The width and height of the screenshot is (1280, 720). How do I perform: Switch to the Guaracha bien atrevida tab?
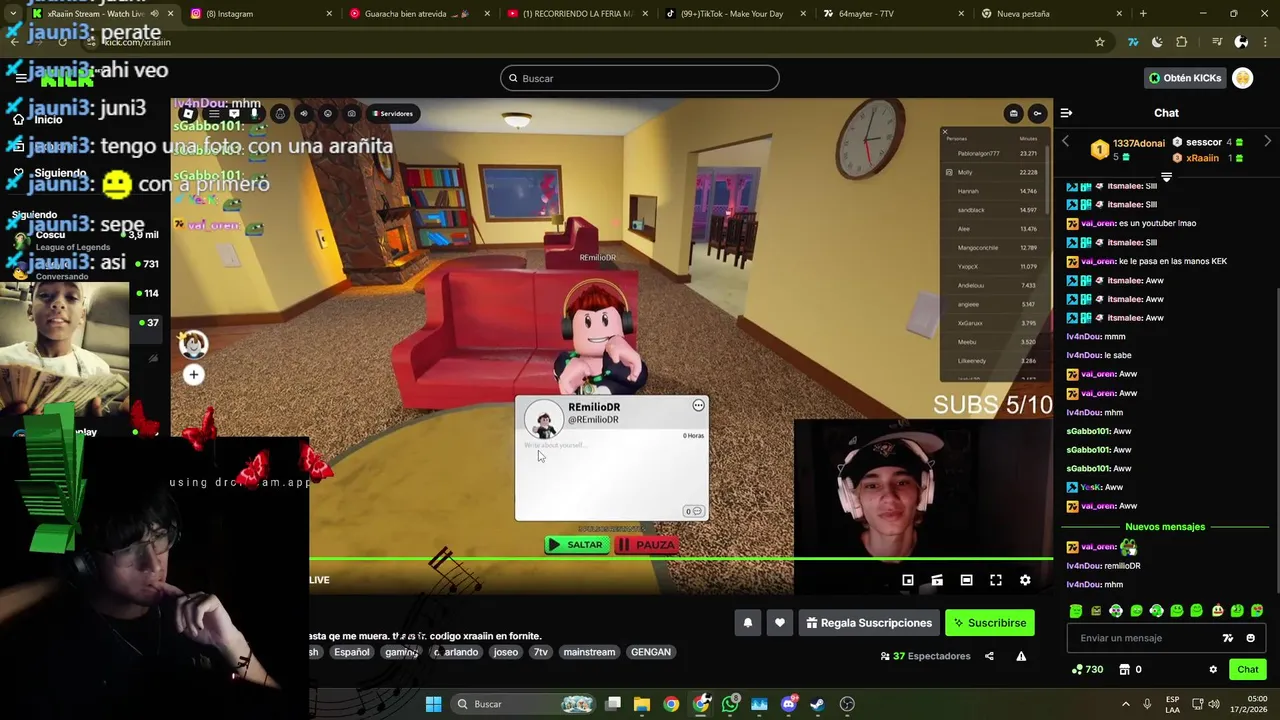pos(418,14)
